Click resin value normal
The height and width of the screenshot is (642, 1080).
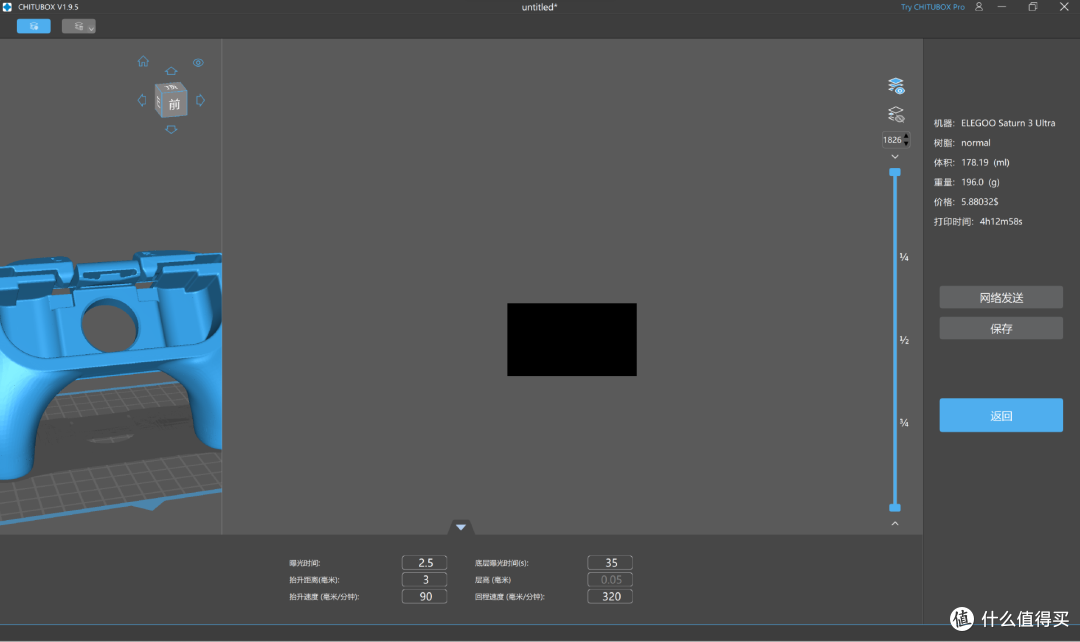click(975, 143)
